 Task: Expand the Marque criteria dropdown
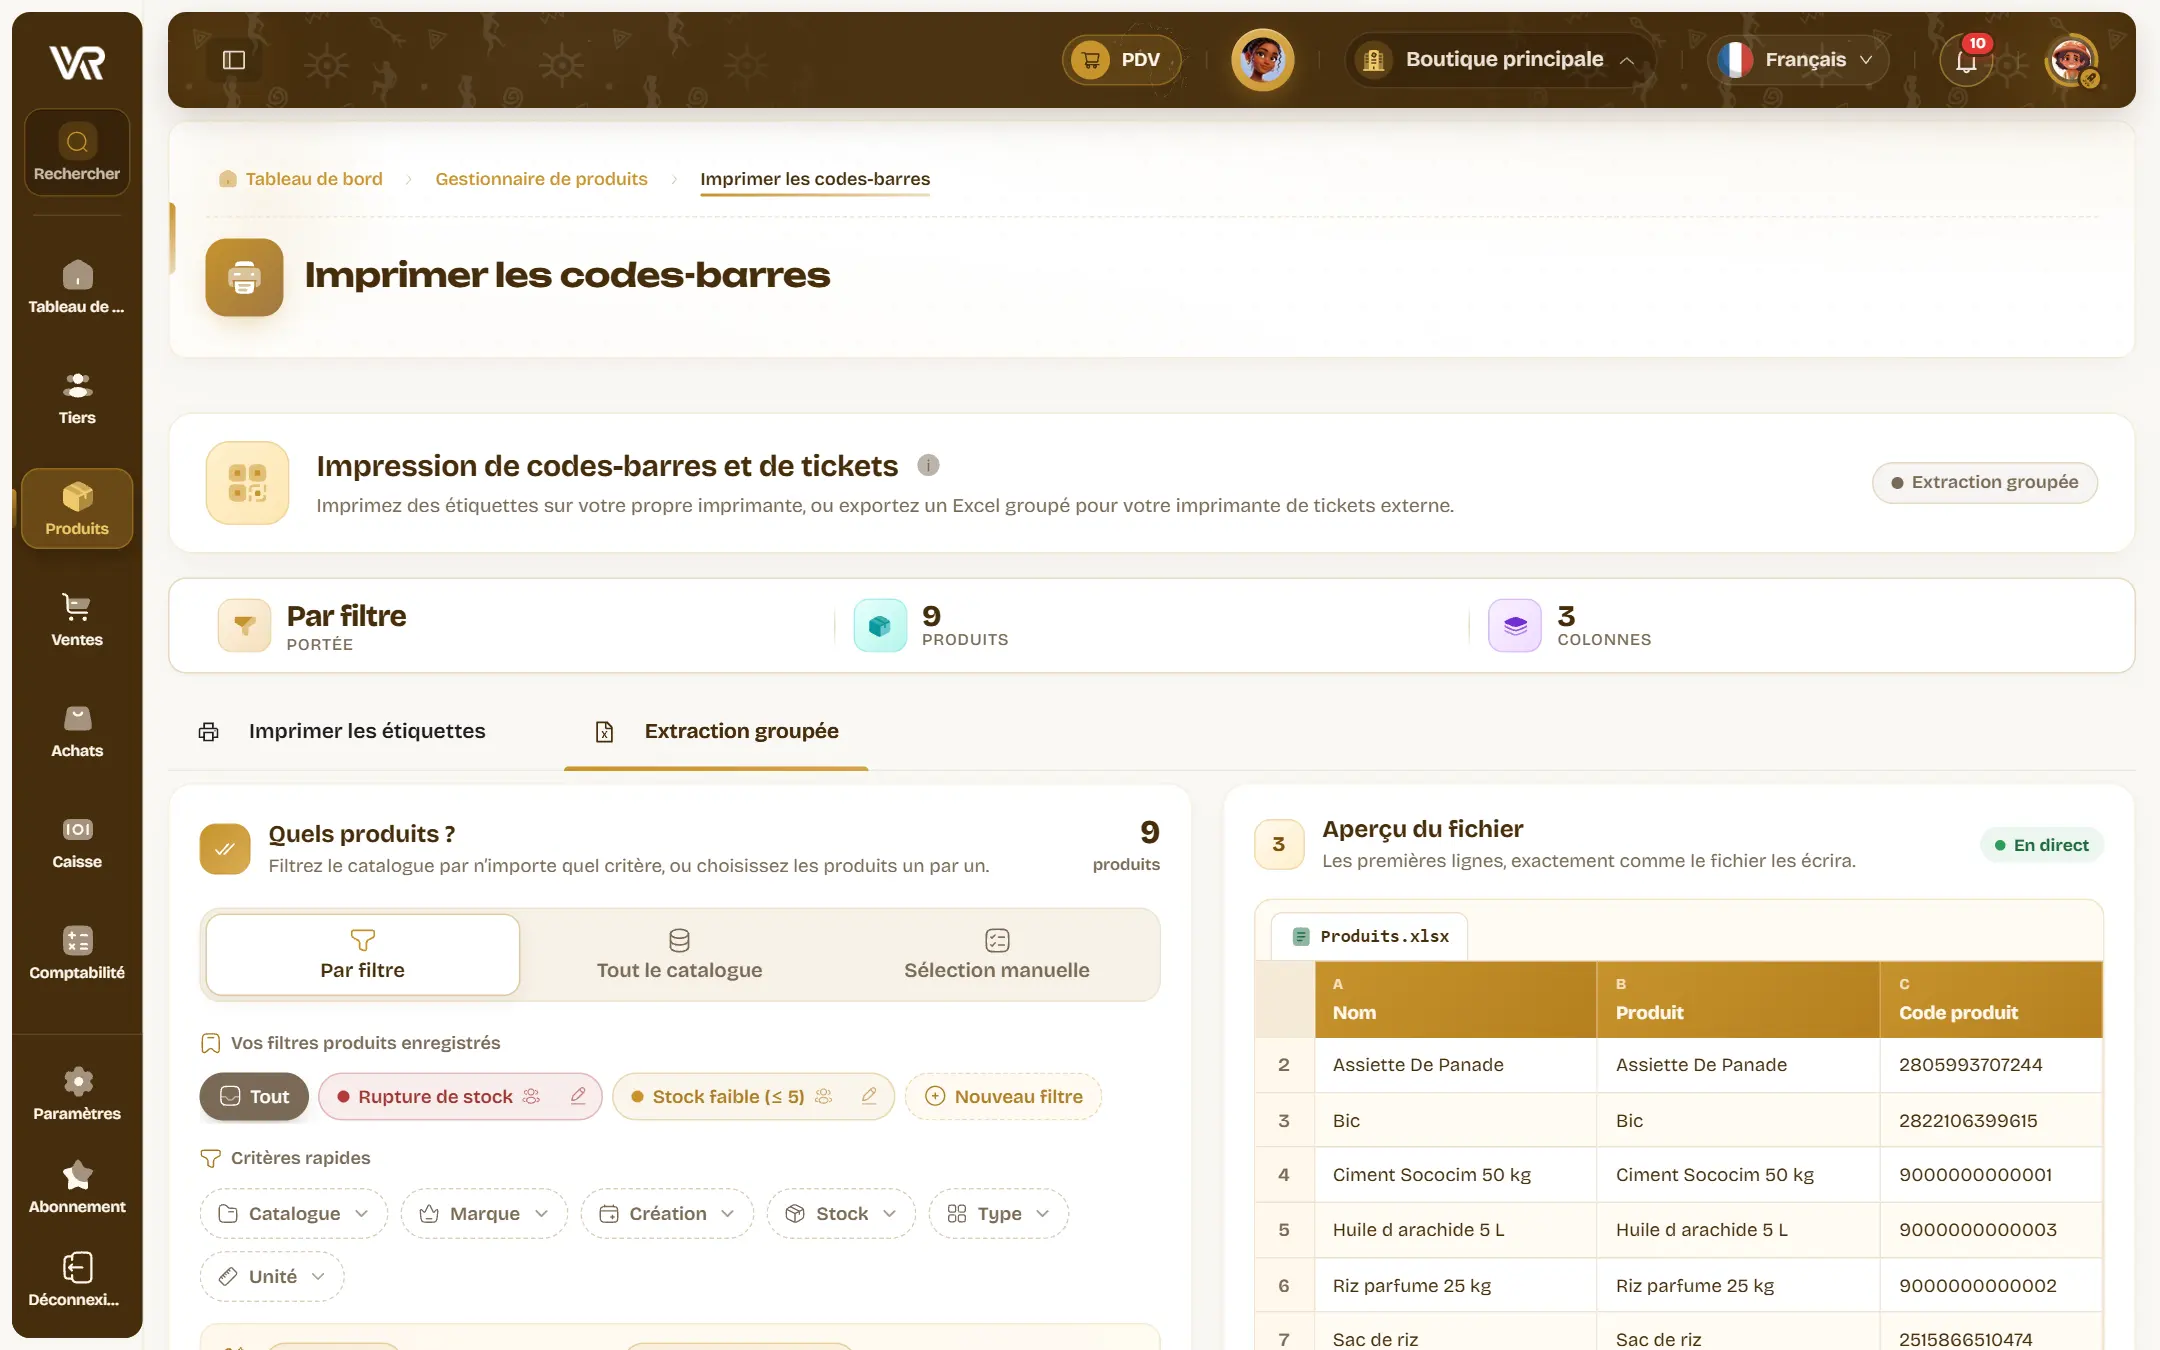point(484,1213)
